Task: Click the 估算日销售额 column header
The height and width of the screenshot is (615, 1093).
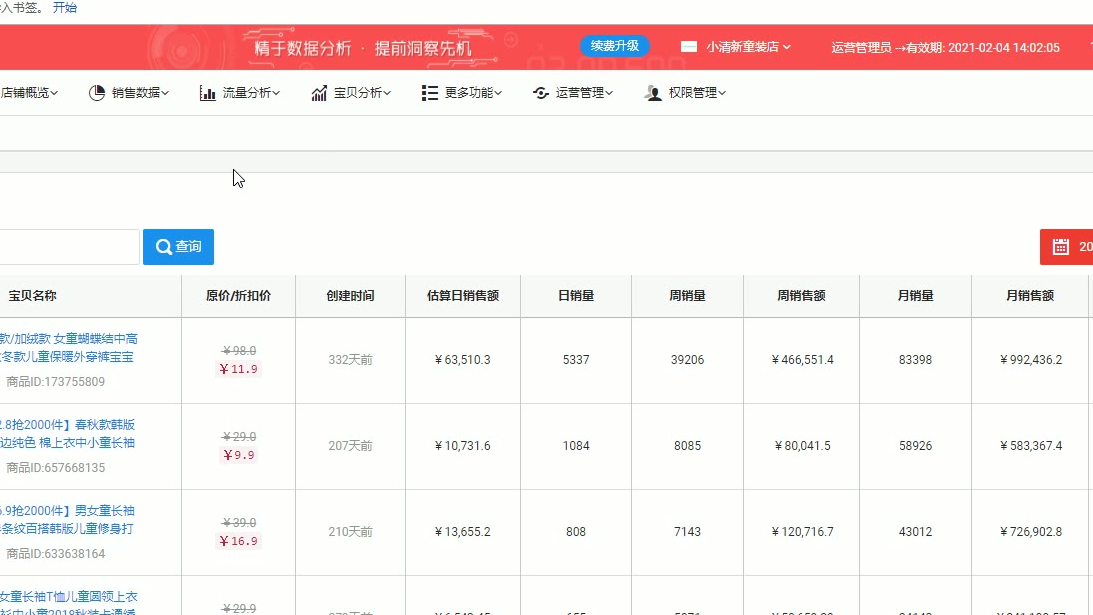Action: [462, 296]
